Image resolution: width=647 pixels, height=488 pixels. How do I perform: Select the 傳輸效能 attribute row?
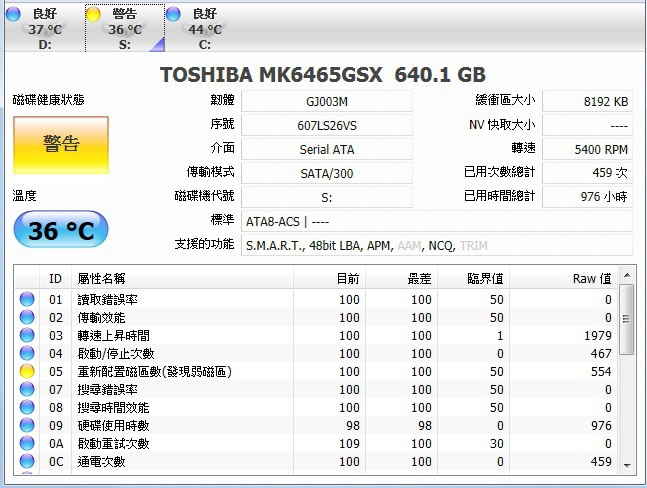pyautogui.click(x=316, y=317)
